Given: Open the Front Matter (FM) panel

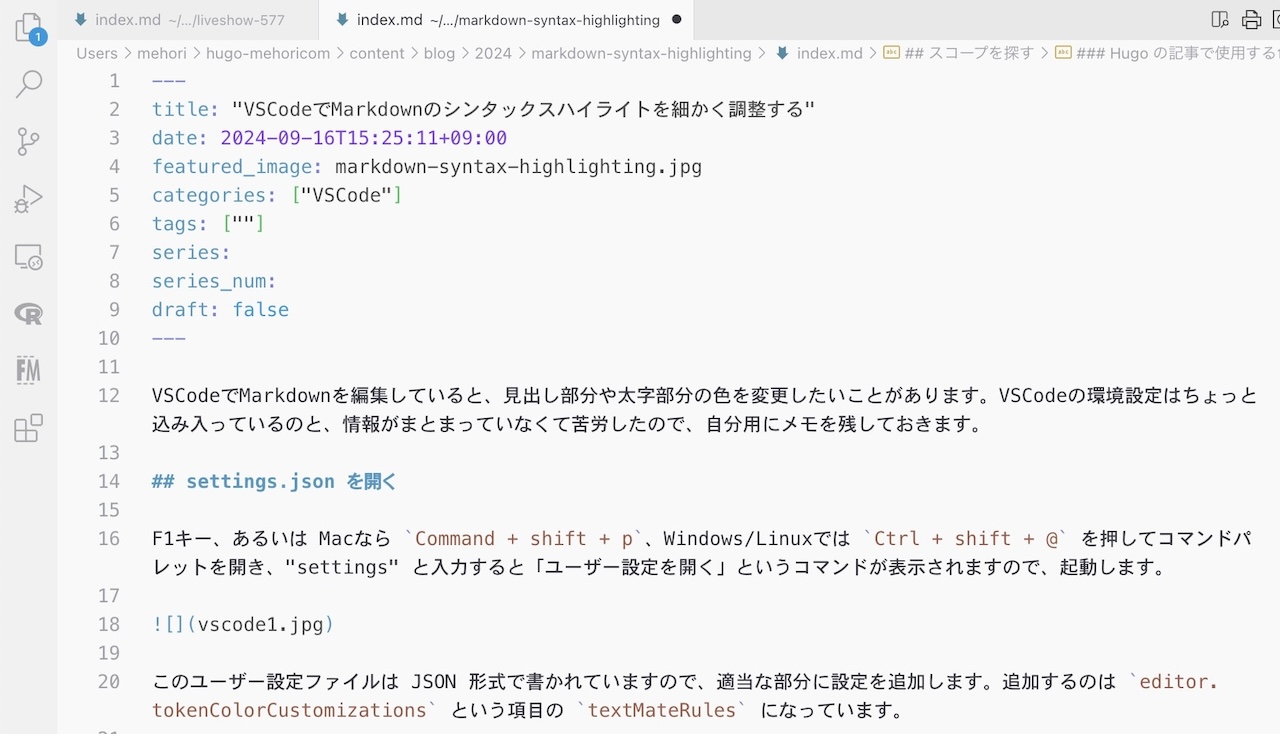Looking at the screenshot, I should pyautogui.click(x=29, y=371).
